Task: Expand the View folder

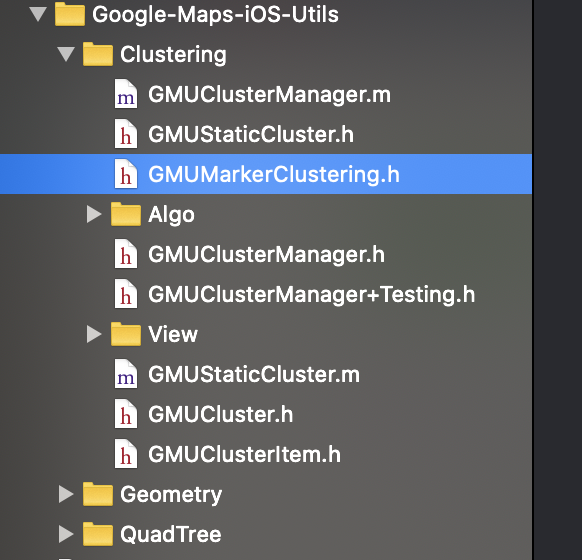Action: pyautogui.click(x=94, y=334)
